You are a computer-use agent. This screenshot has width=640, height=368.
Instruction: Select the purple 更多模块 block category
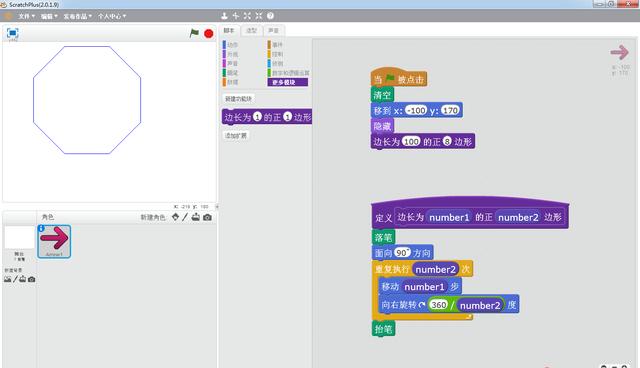(x=288, y=82)
